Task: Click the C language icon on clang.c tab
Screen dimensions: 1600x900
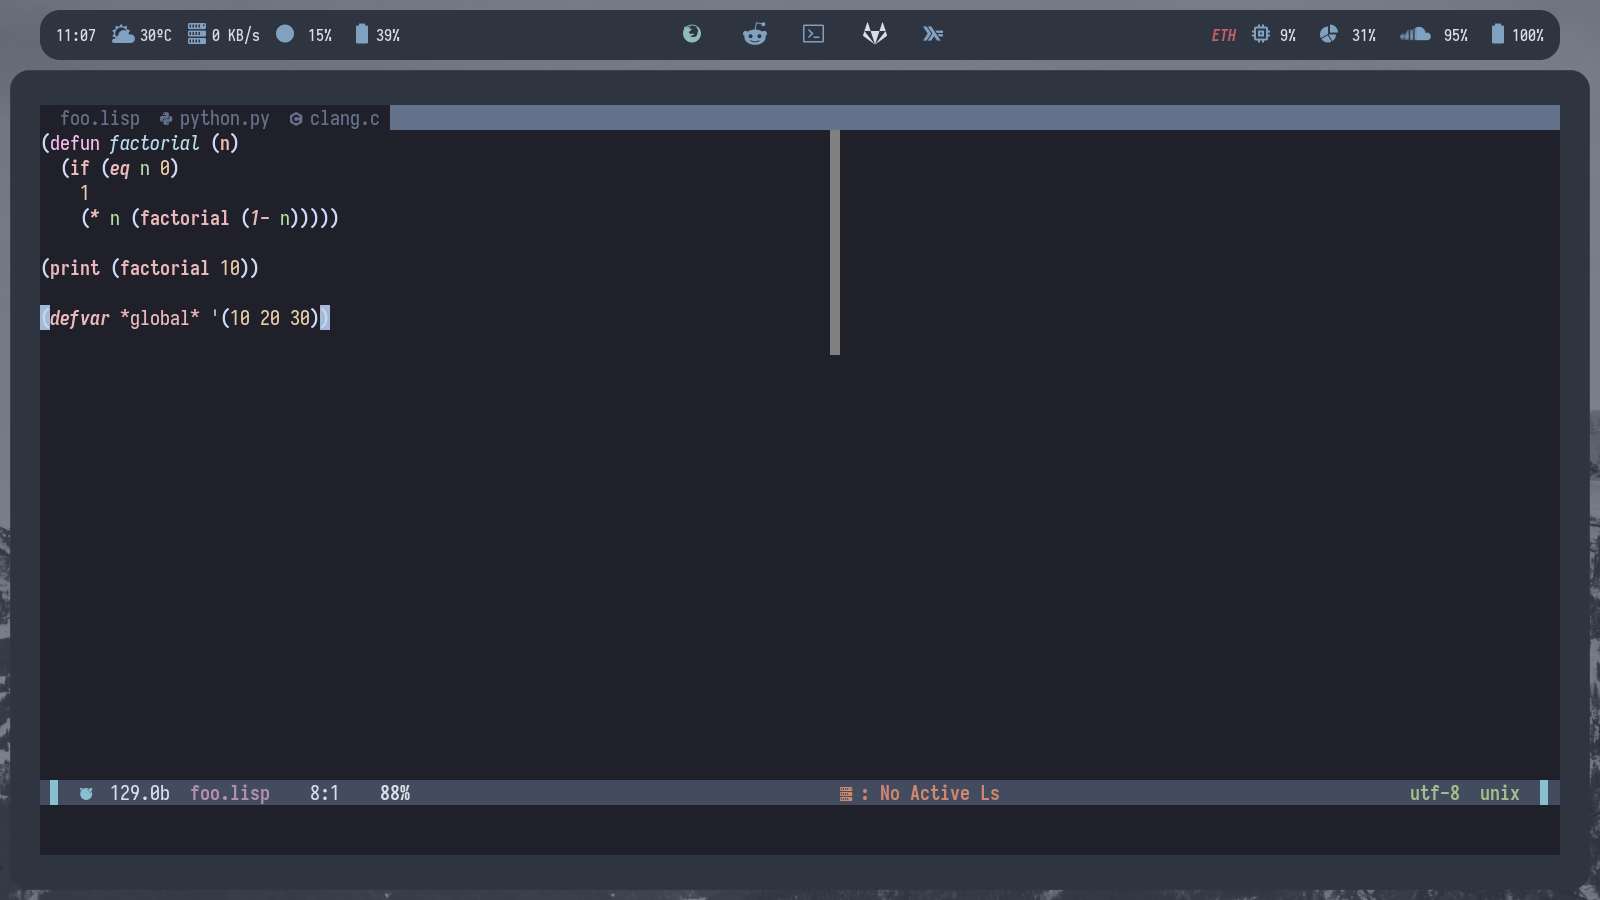Action: click(296, 119)
